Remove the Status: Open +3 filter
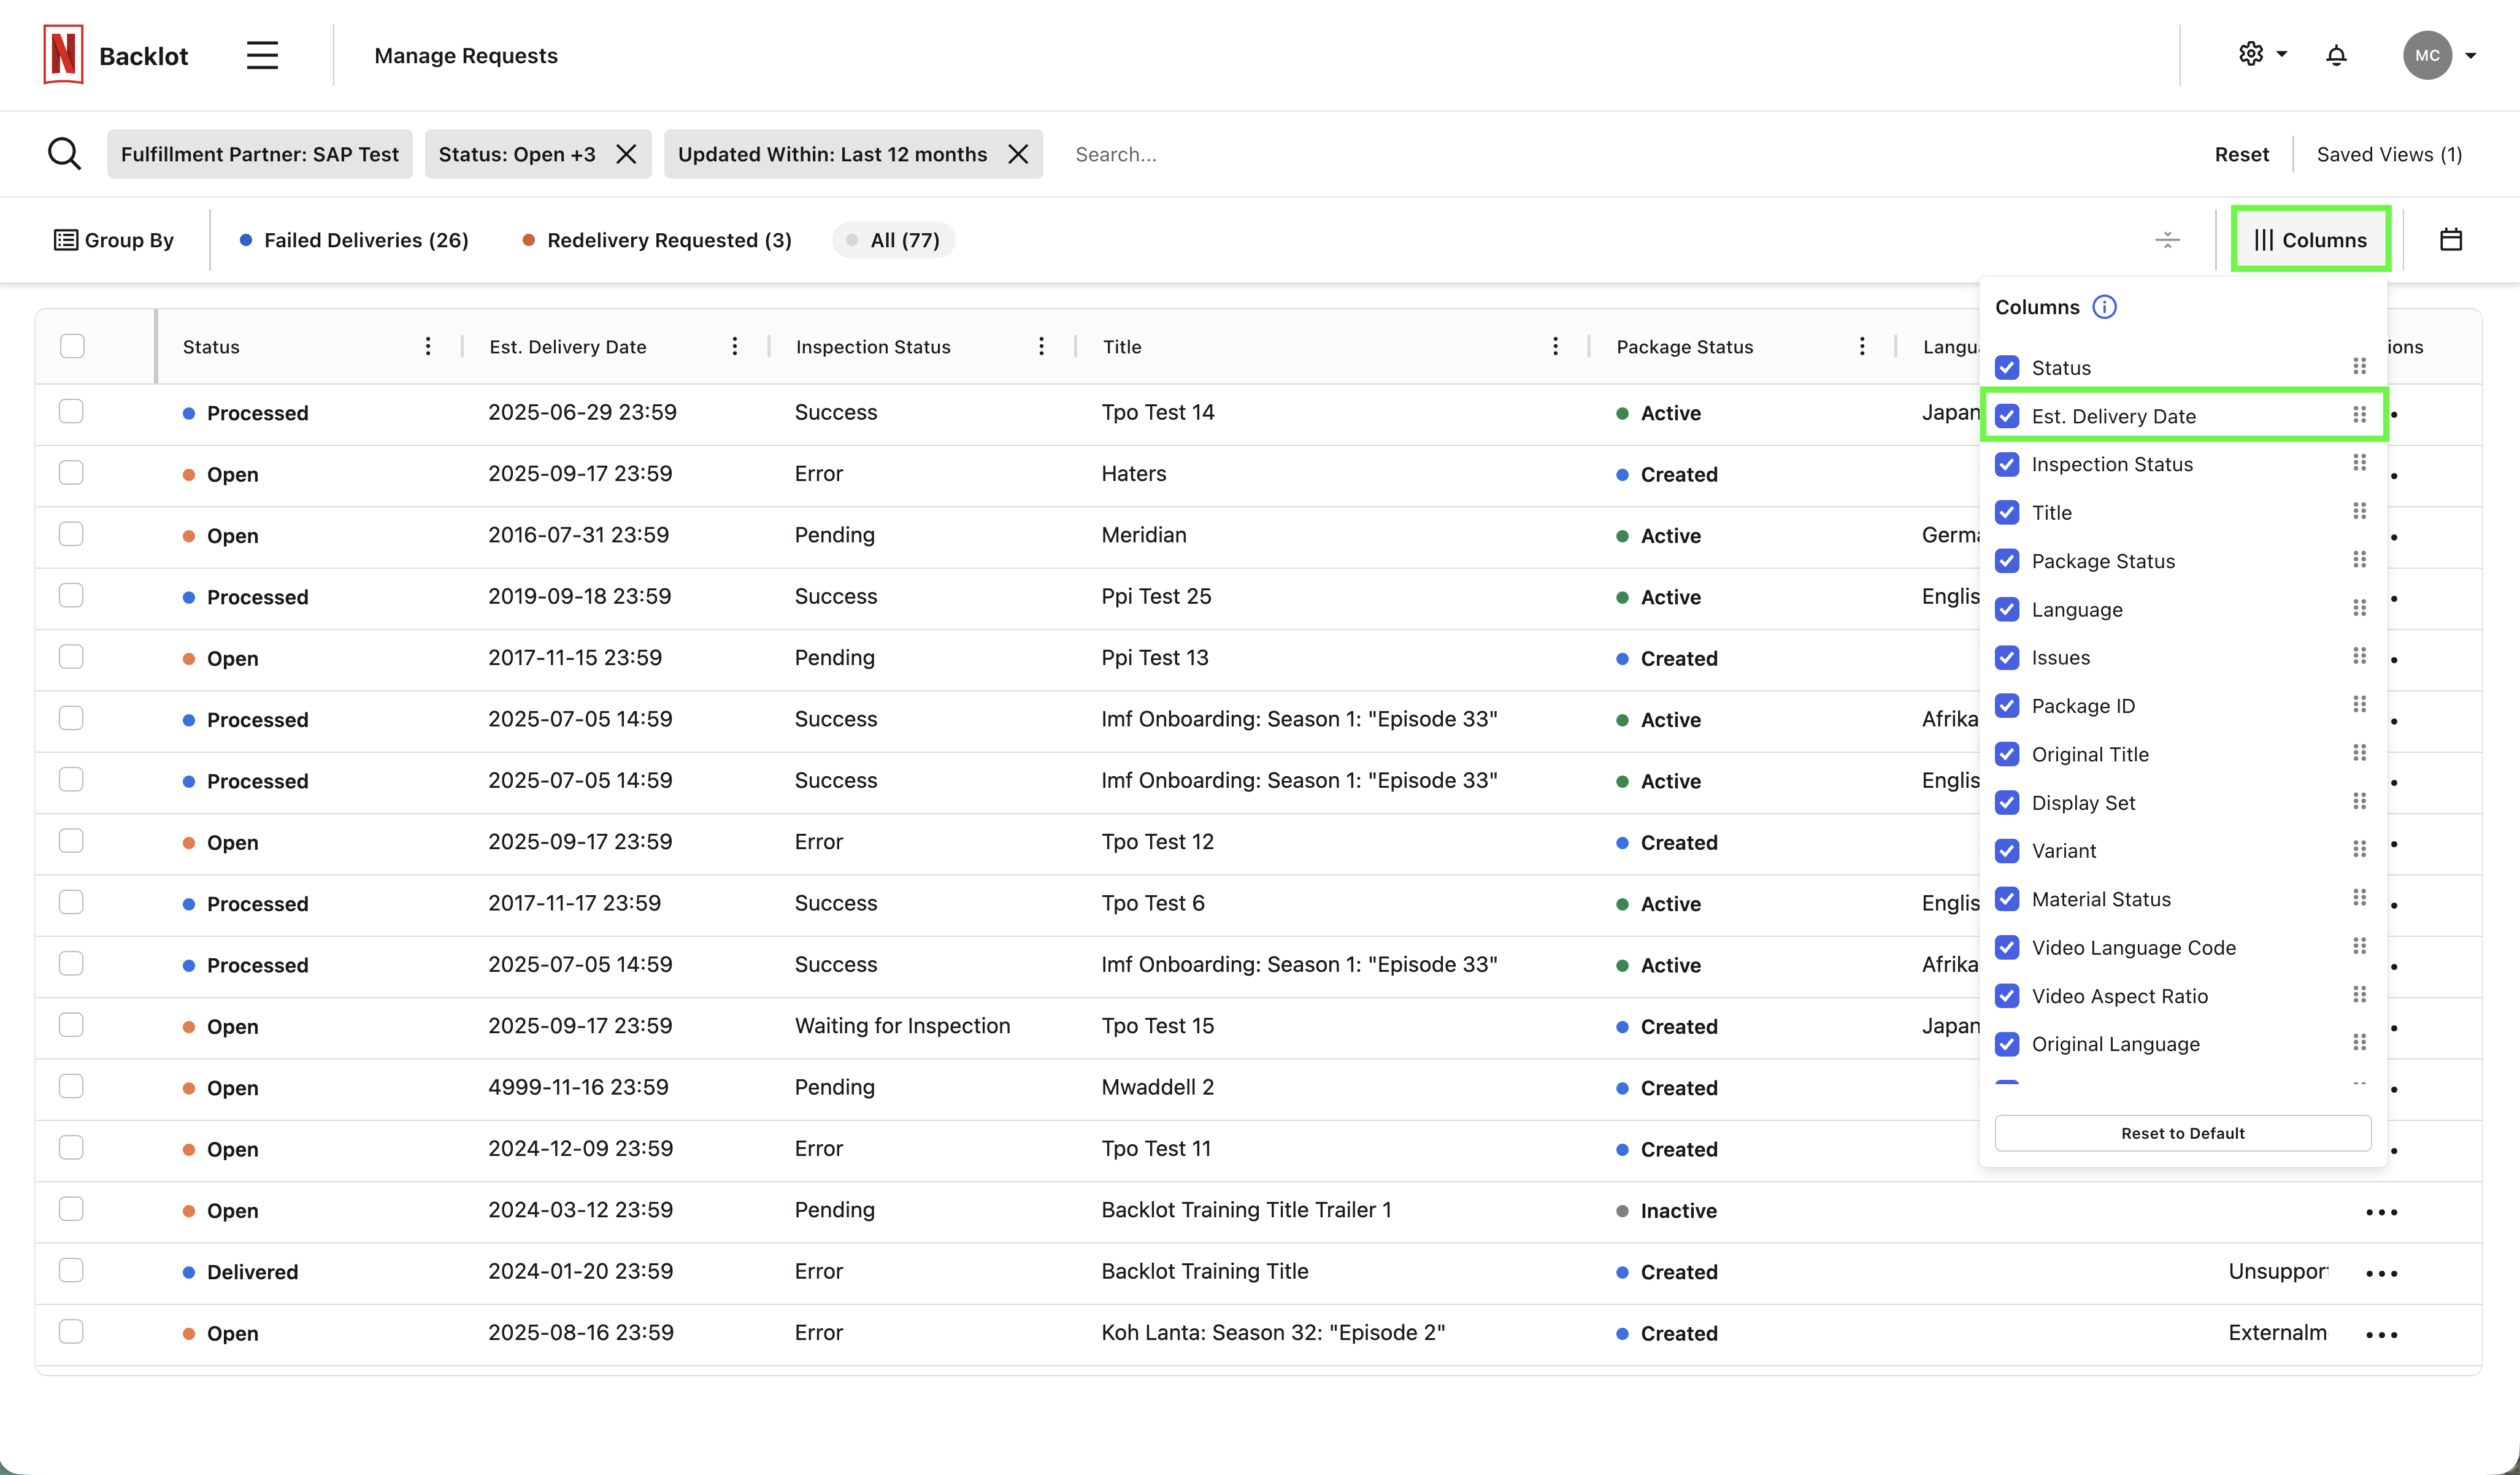 626,154
